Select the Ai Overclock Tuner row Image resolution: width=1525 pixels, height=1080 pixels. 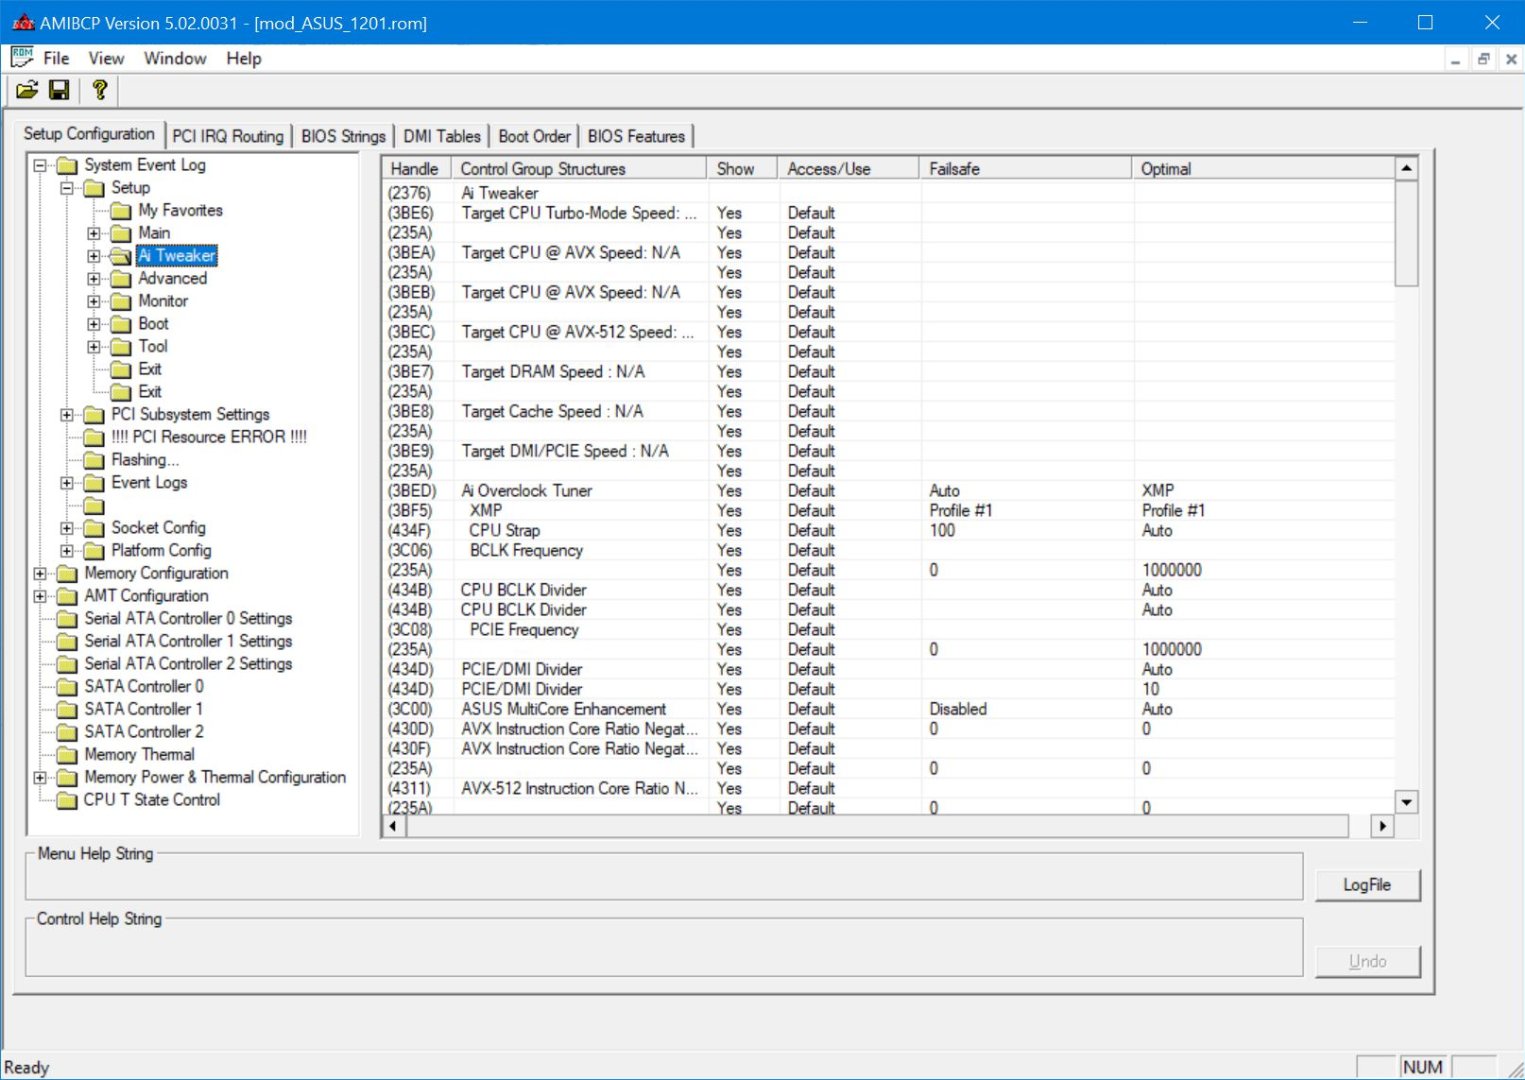coord(526,491)
